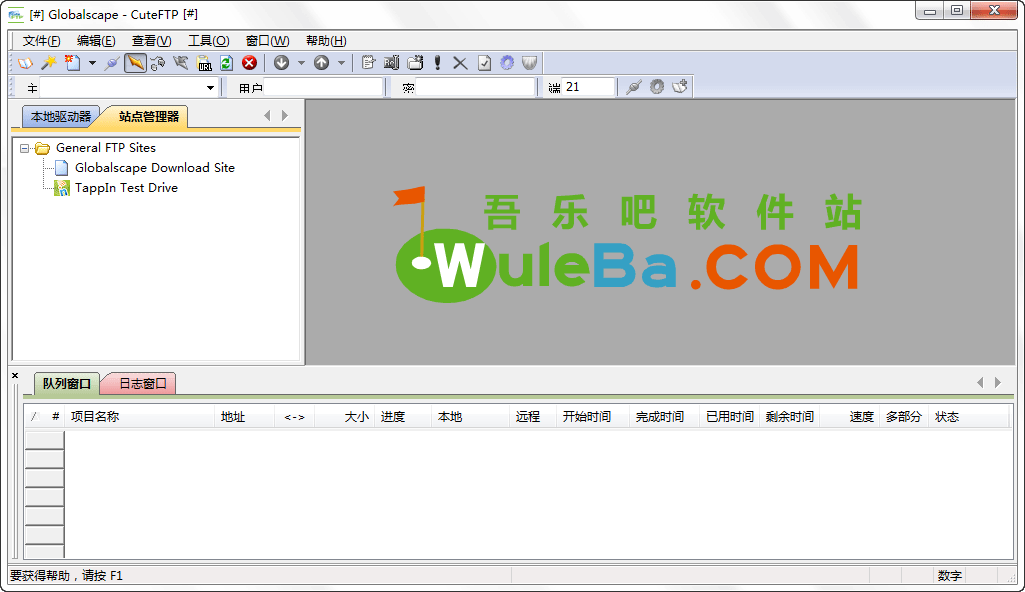Viewport: 1025px width, 592px height.
Task: Open the New icon dropdown arrow
Action: point(92,63)
